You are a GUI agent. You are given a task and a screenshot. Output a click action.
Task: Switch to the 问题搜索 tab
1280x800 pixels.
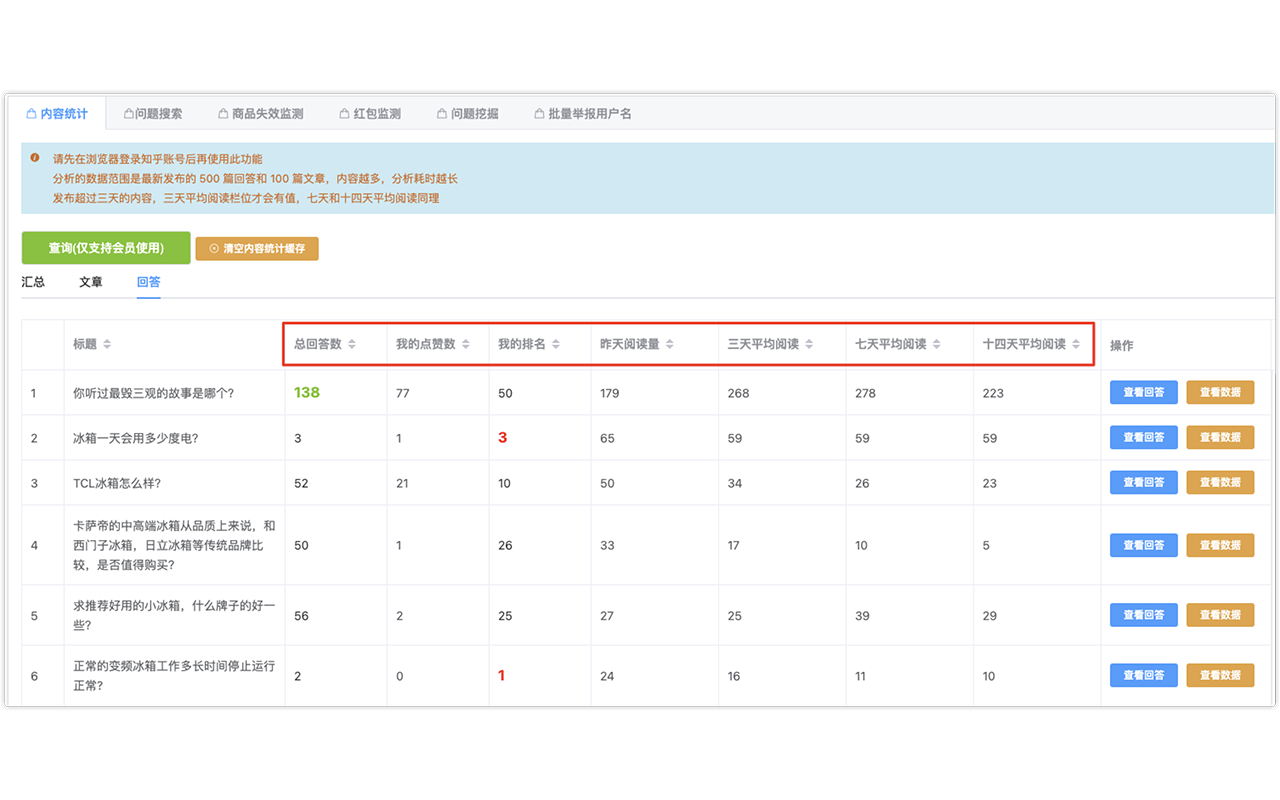point(153,114)
